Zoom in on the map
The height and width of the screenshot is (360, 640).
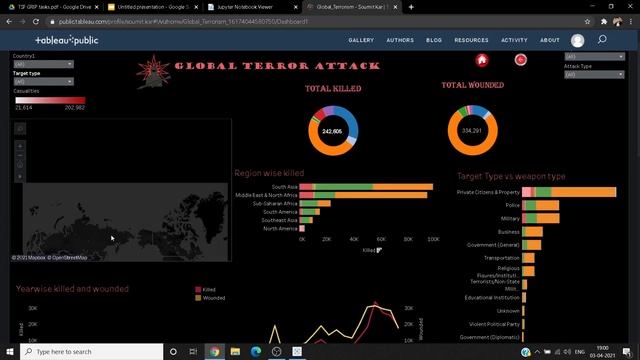(x=20, y=146)
